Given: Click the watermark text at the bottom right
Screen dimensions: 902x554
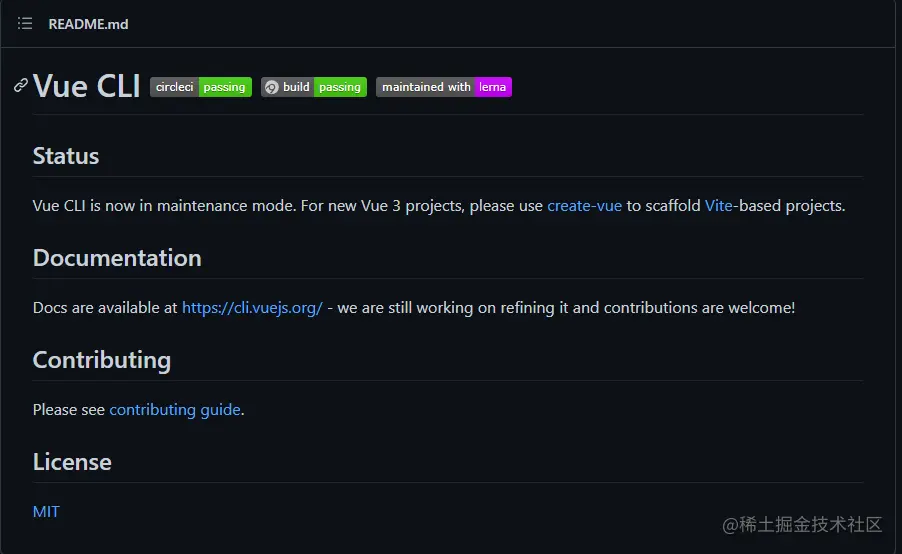Looking at the screenshot, I should pyautogui.click(x=802, y=525).
